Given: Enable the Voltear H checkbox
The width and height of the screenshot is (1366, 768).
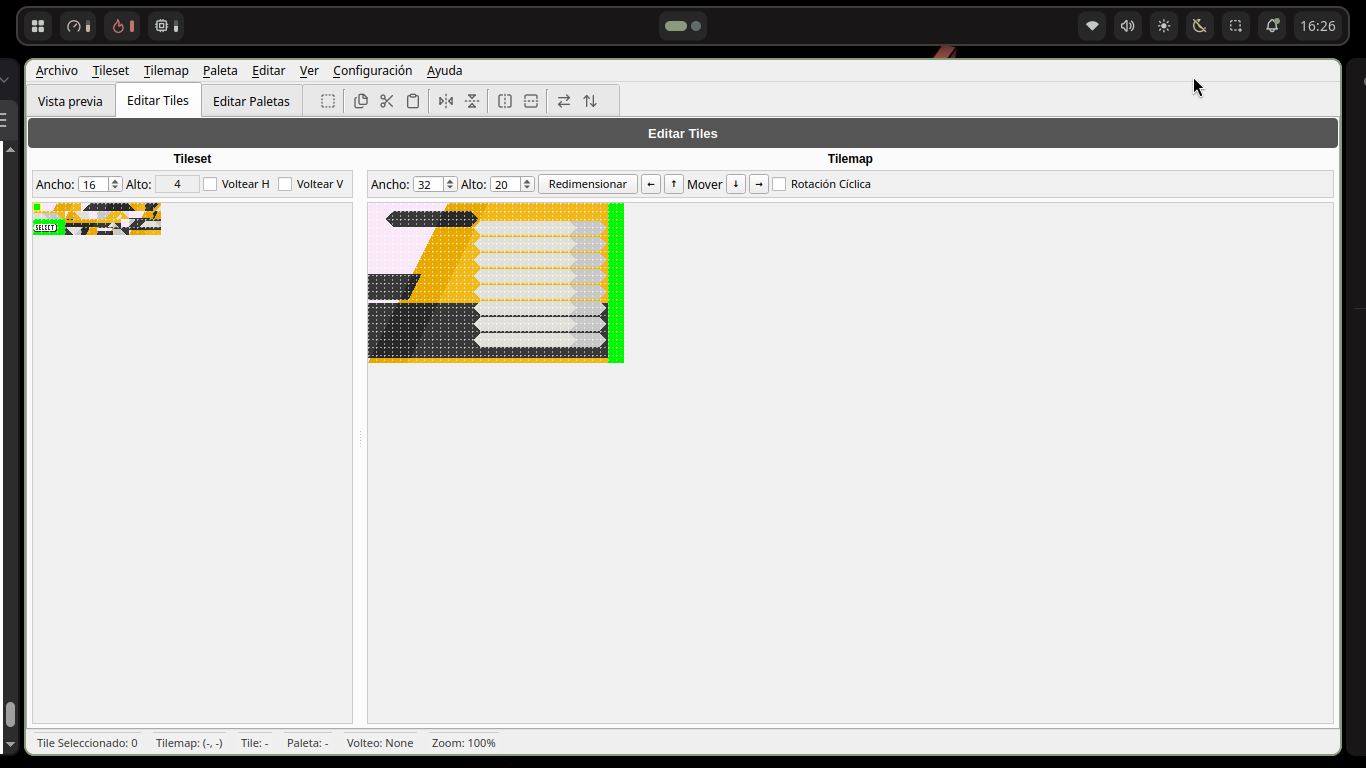Looking at the screenshot, I should point(210,184).
